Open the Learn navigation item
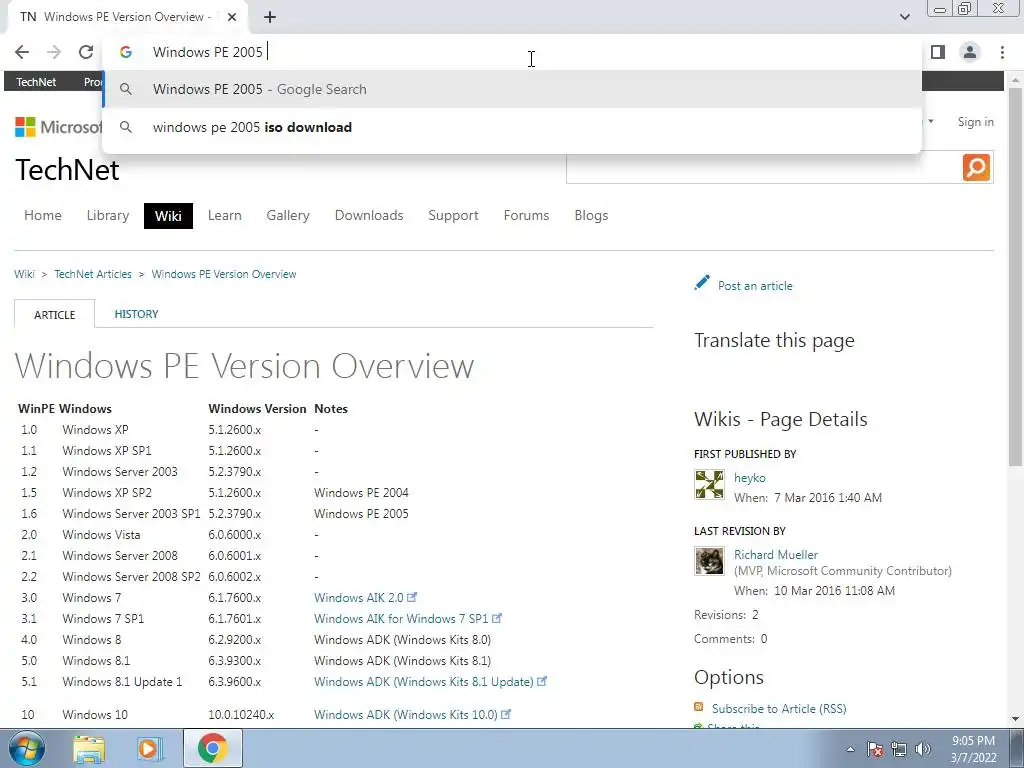 tap(225, 216)
